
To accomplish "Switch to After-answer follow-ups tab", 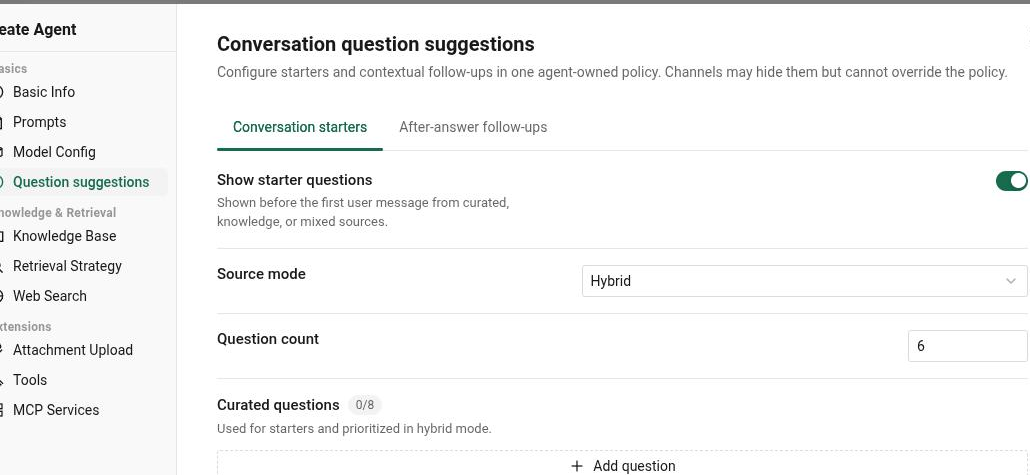I will click(x=473, y=127).
